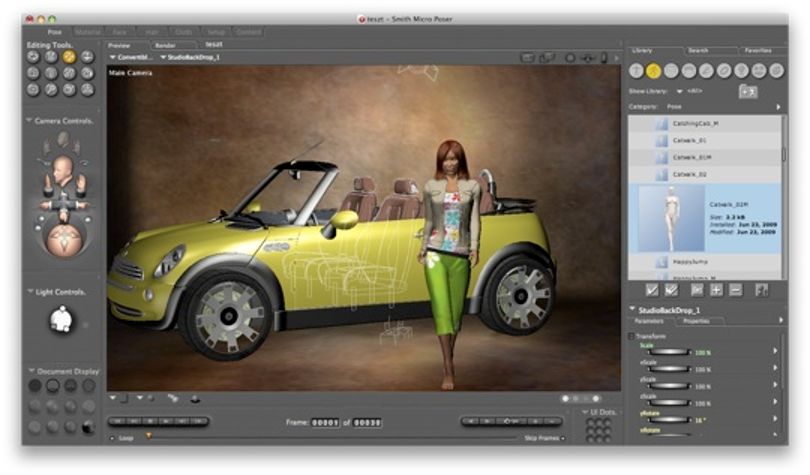Switch to the Properties tab

(696, 321)
